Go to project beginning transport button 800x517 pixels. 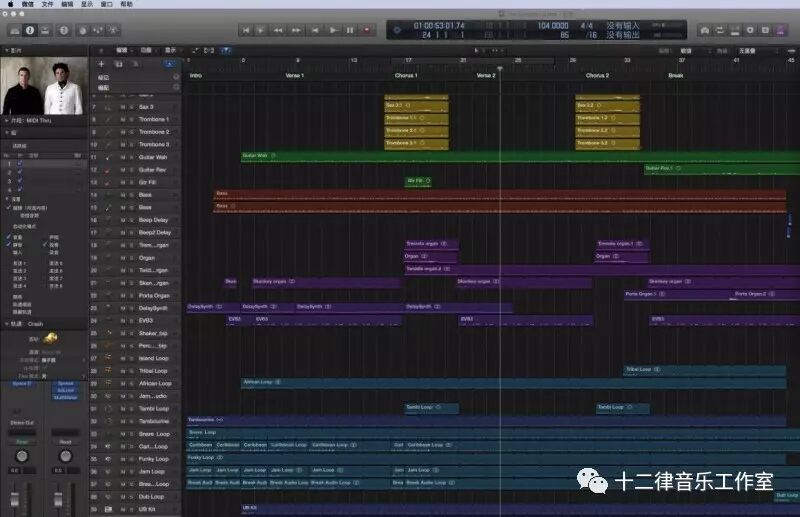click(x=246, y=31)
